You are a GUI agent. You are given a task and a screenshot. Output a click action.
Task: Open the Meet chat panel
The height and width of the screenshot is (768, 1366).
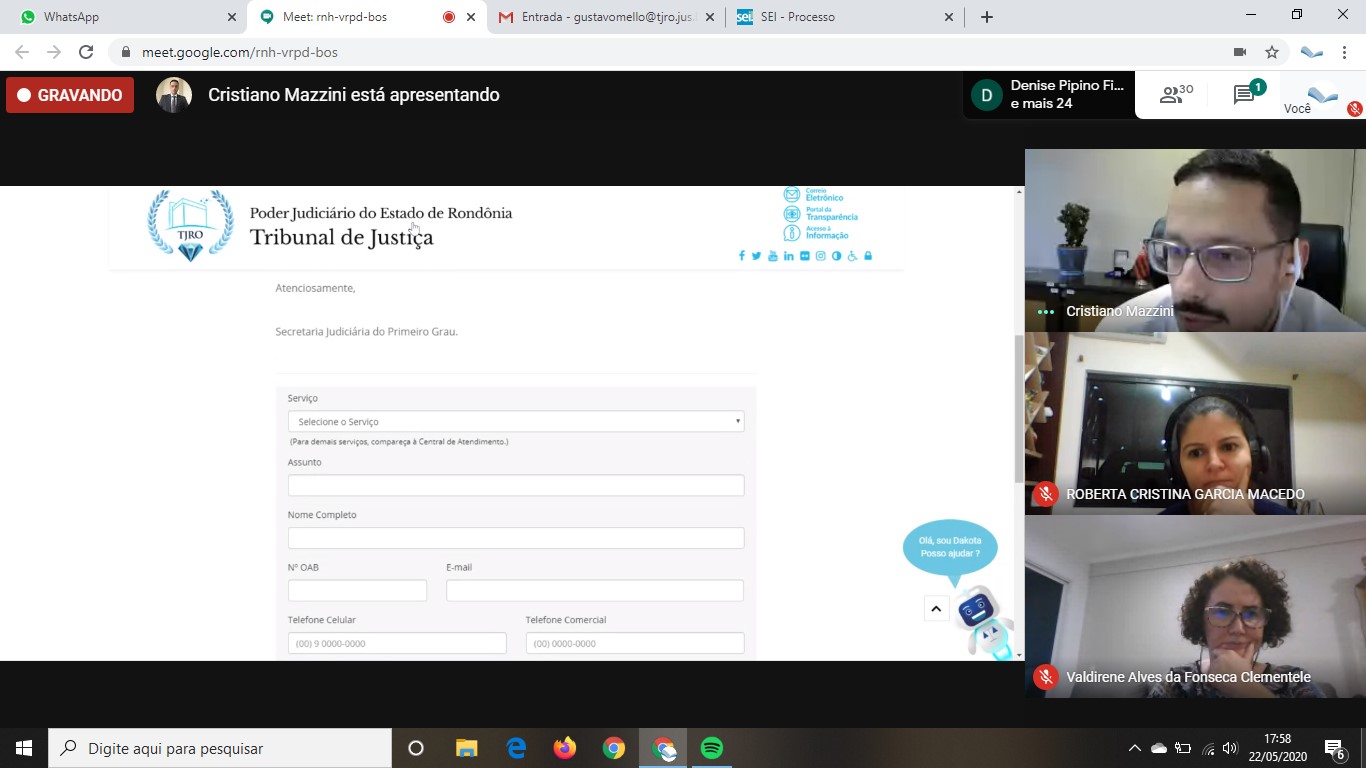click(1245, 95)
